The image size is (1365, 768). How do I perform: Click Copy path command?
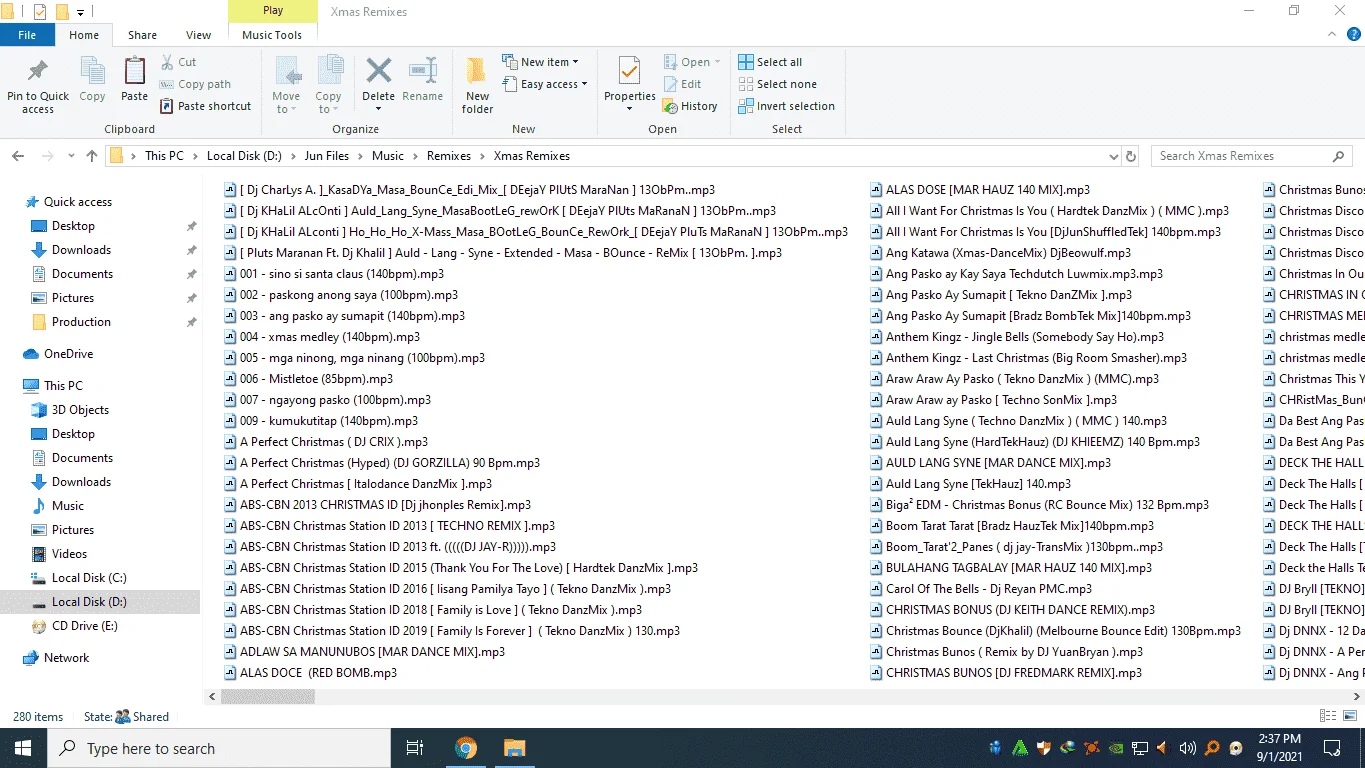click(195, 84)
